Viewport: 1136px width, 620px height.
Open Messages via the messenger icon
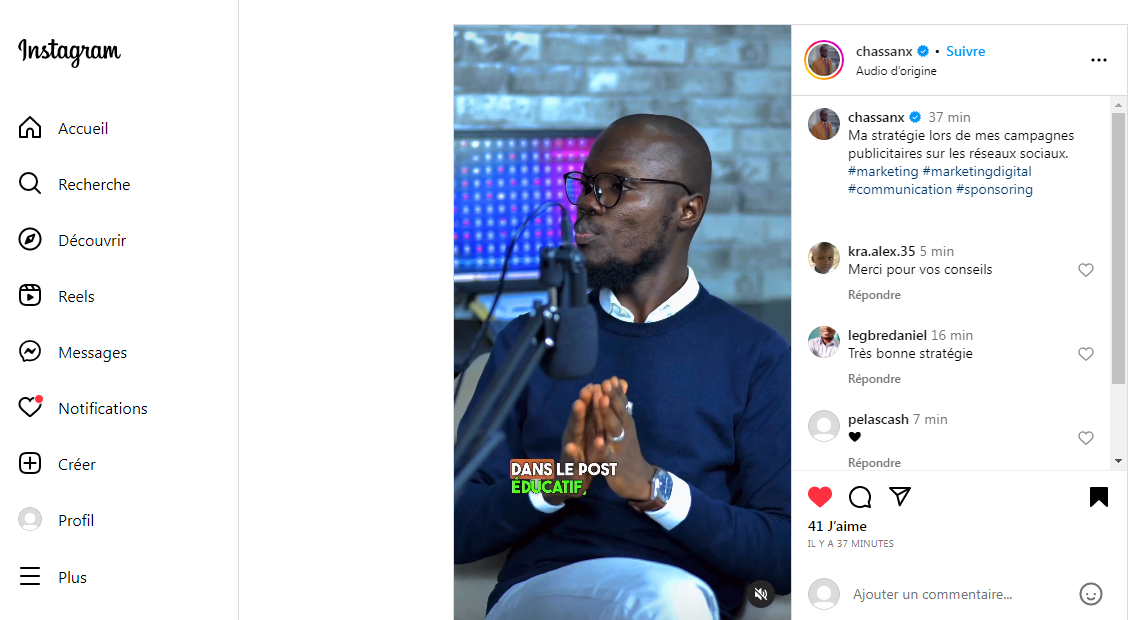click(30, 351)
